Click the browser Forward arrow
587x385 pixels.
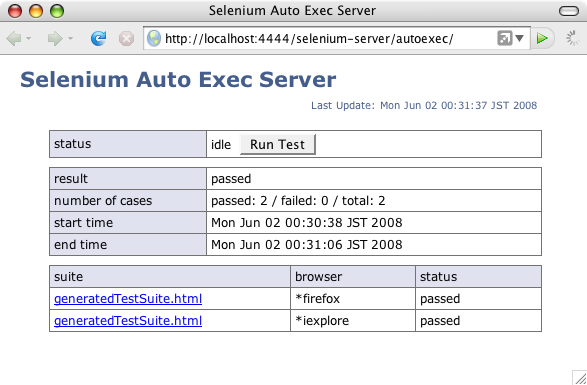tap(55, 38)
